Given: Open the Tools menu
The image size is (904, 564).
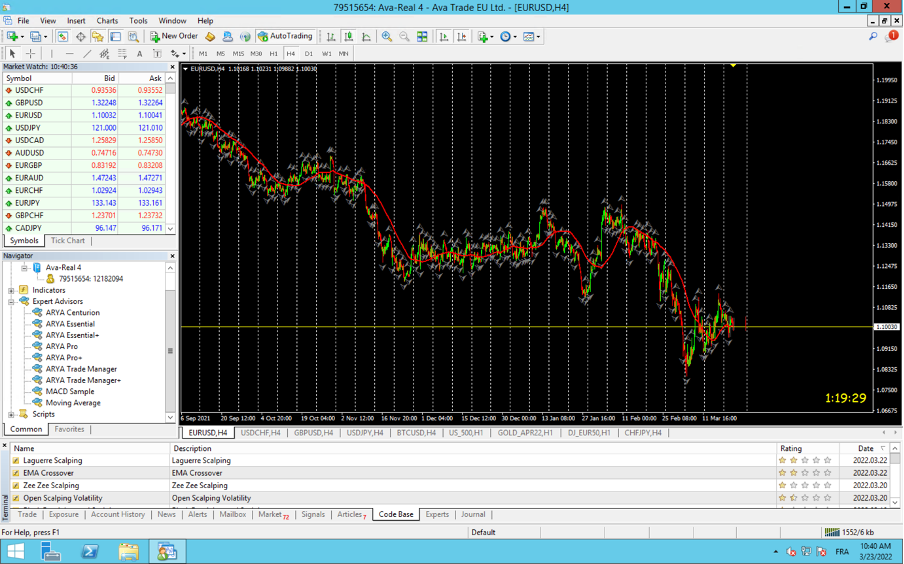Looking at the screenshot, I should click(138, 21).
